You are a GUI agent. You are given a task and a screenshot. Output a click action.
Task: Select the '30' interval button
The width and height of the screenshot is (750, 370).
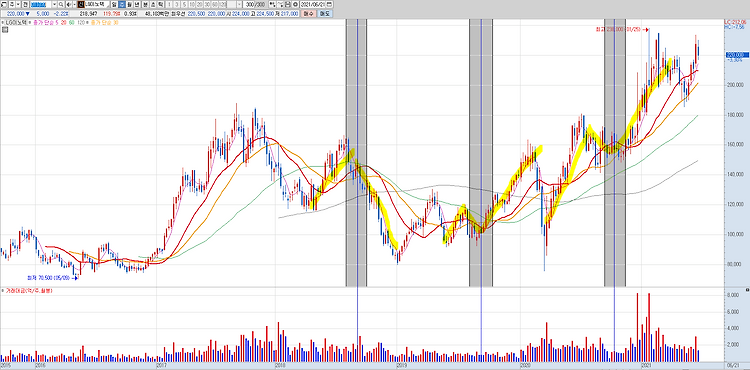point(207,4)
